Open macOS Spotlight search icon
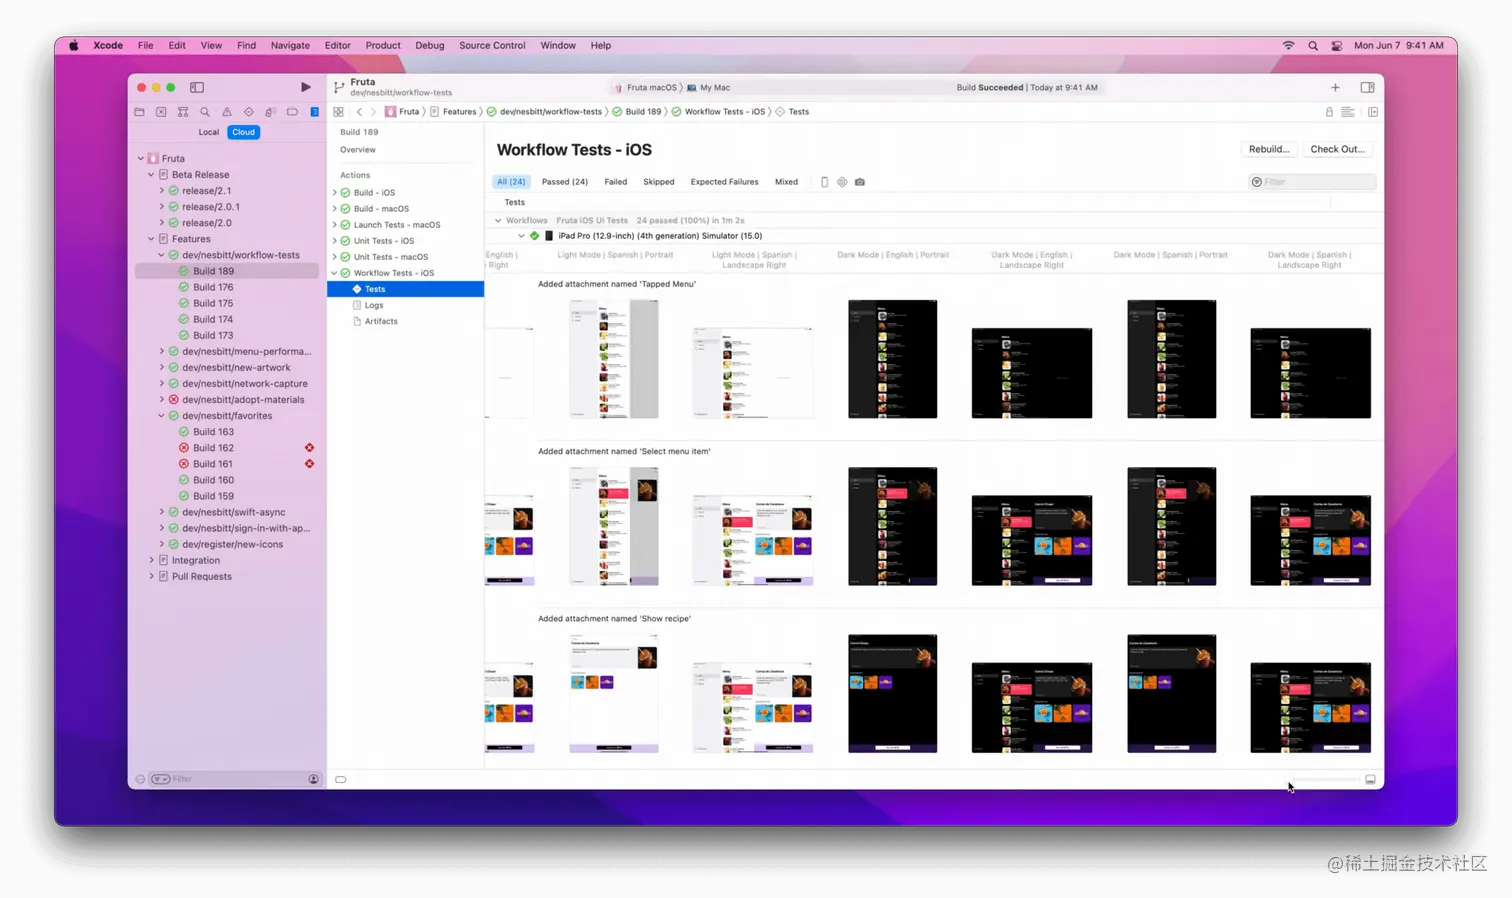The image size is (1512, 898). tap(1313, 45)
